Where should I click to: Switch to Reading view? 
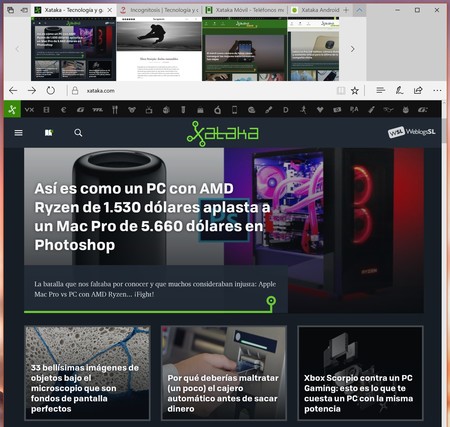341,90
